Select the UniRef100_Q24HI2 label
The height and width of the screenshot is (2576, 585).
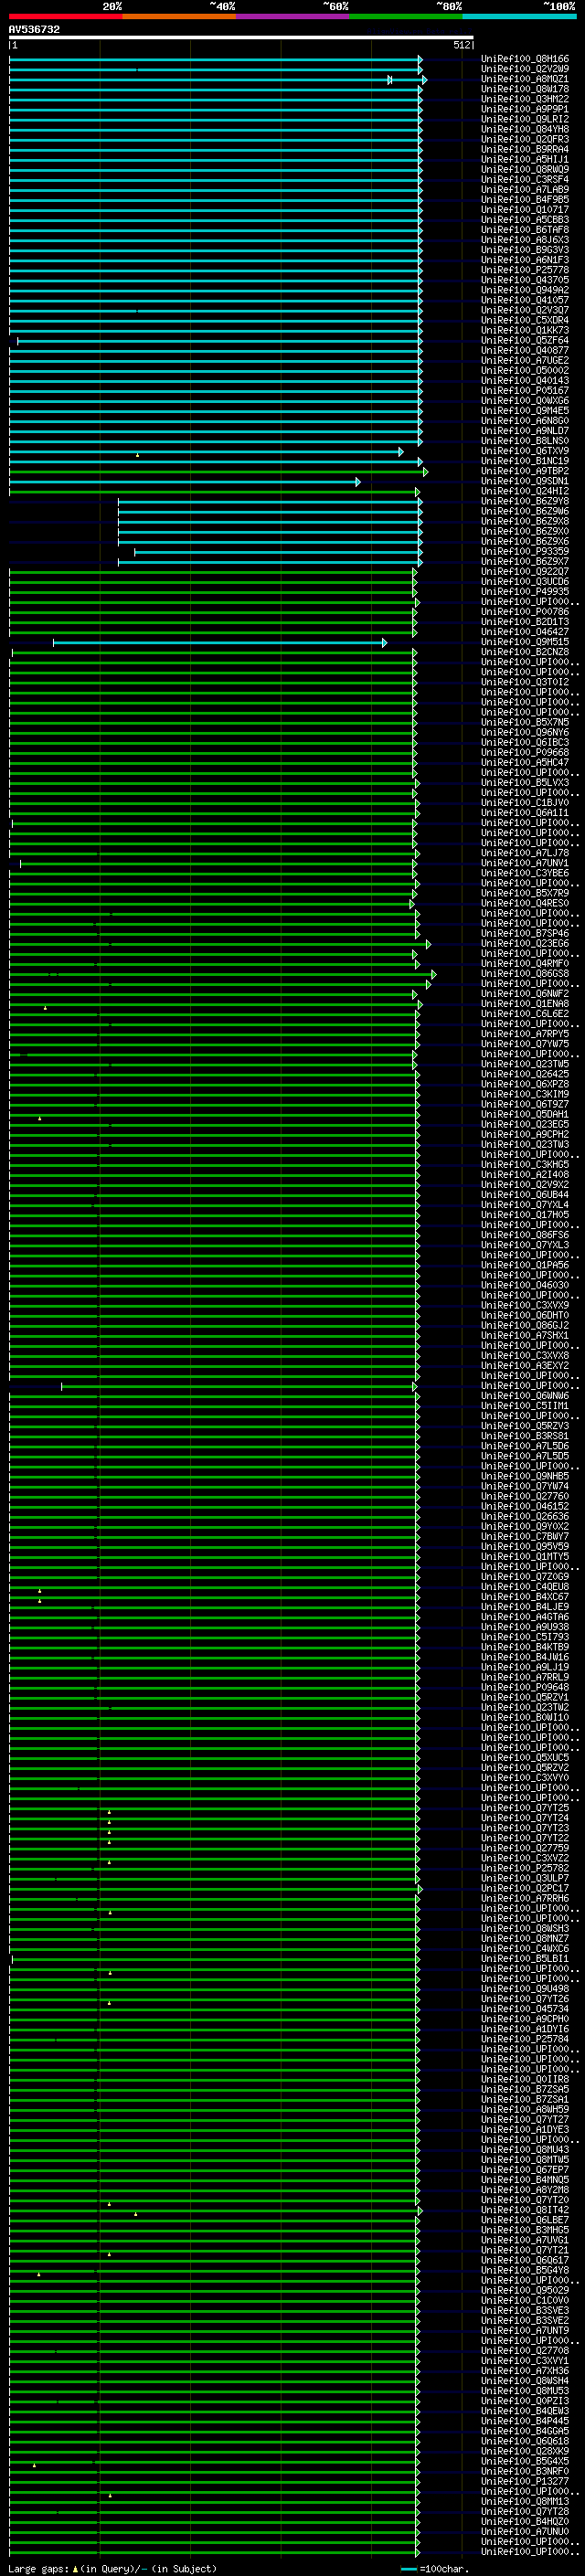pyautogui.click(x=525, y=491)
